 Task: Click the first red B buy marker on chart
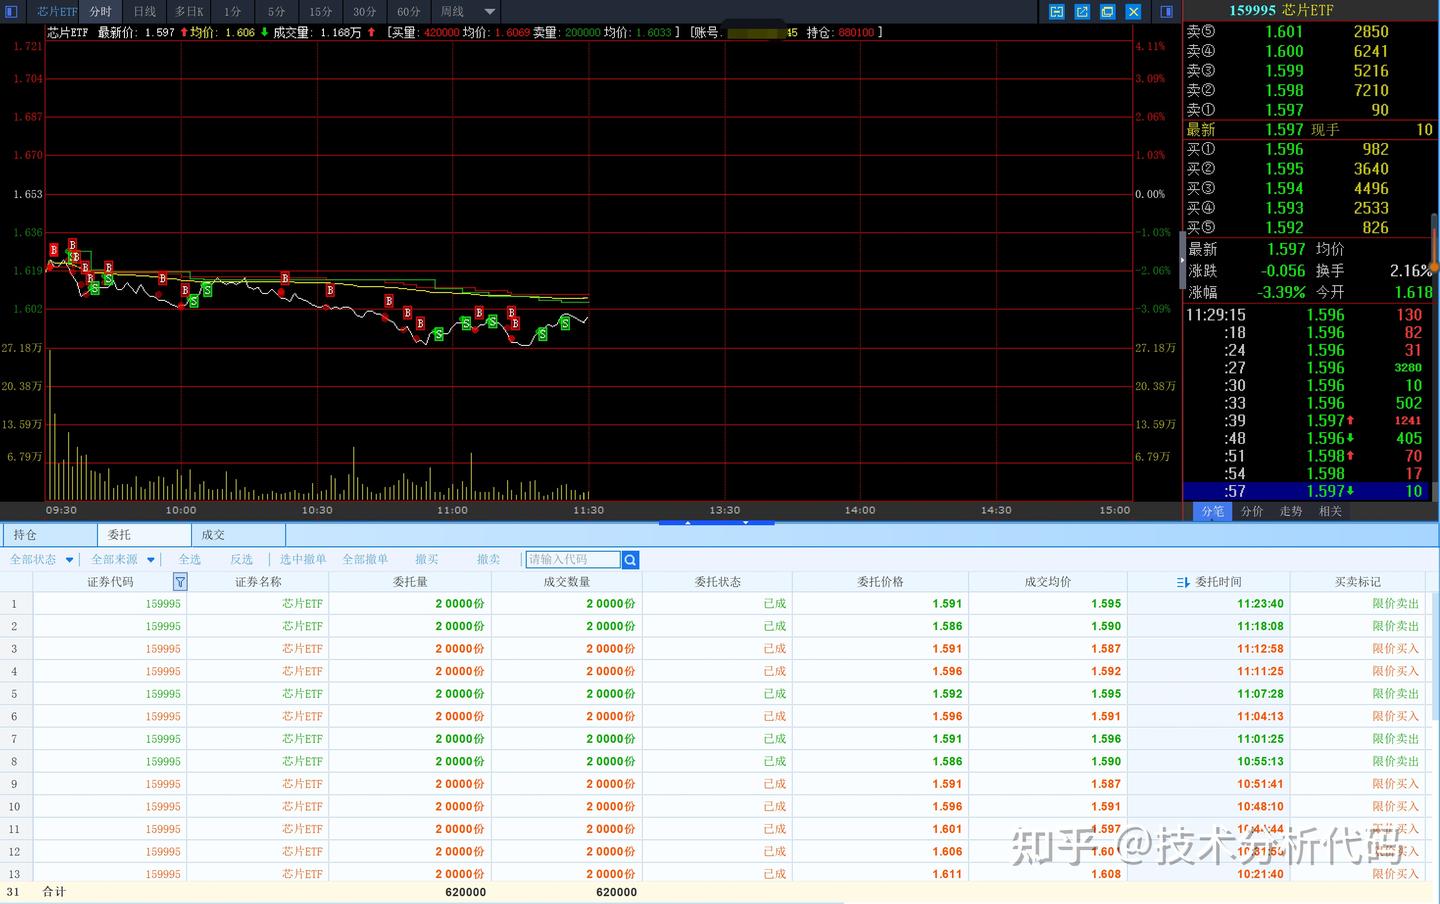coord(54,250)
